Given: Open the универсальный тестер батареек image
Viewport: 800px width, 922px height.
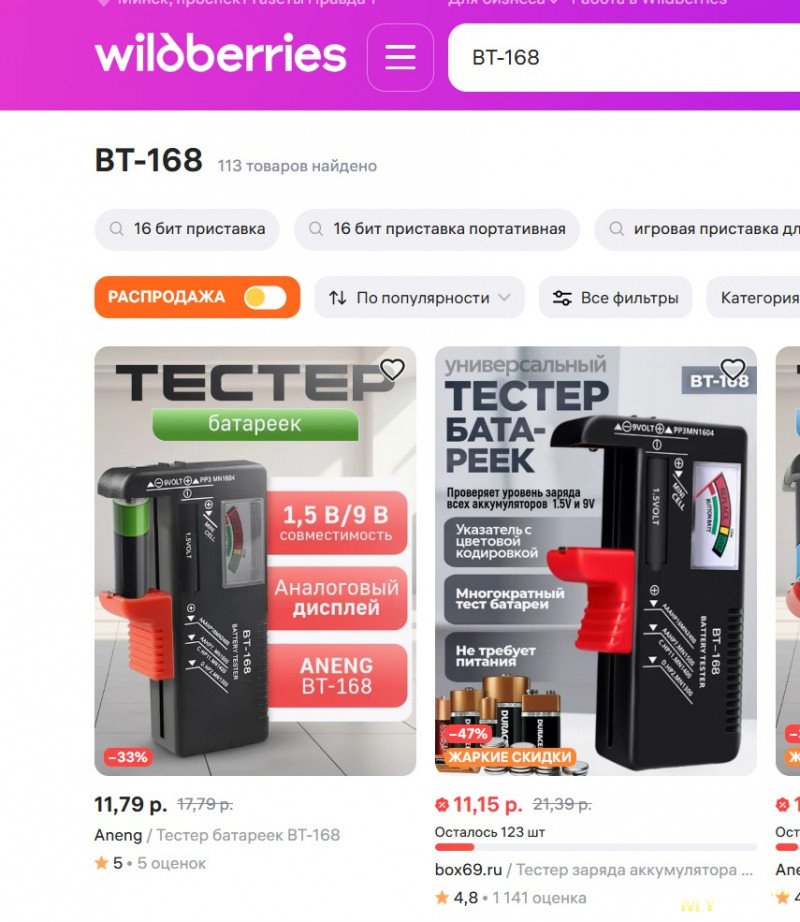Looking at the screenshot, I should [595, 561].
